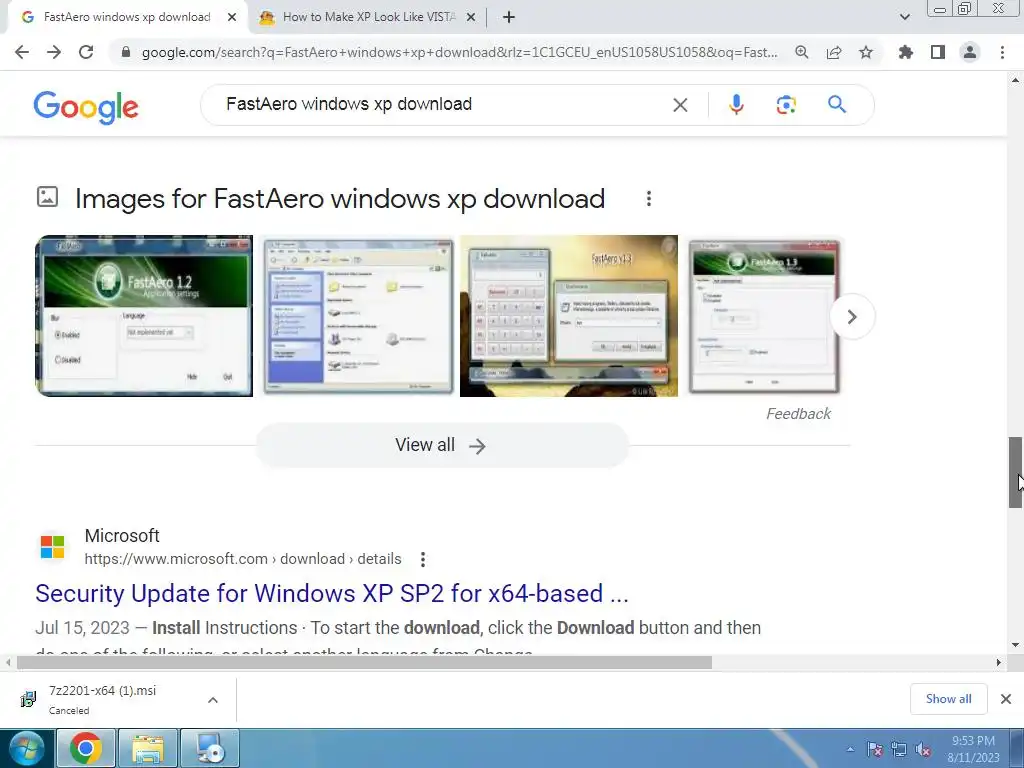Click the Google search text field
Image resolution: width=1024 pixels, height=768 pixels.
tap(444, 104)
